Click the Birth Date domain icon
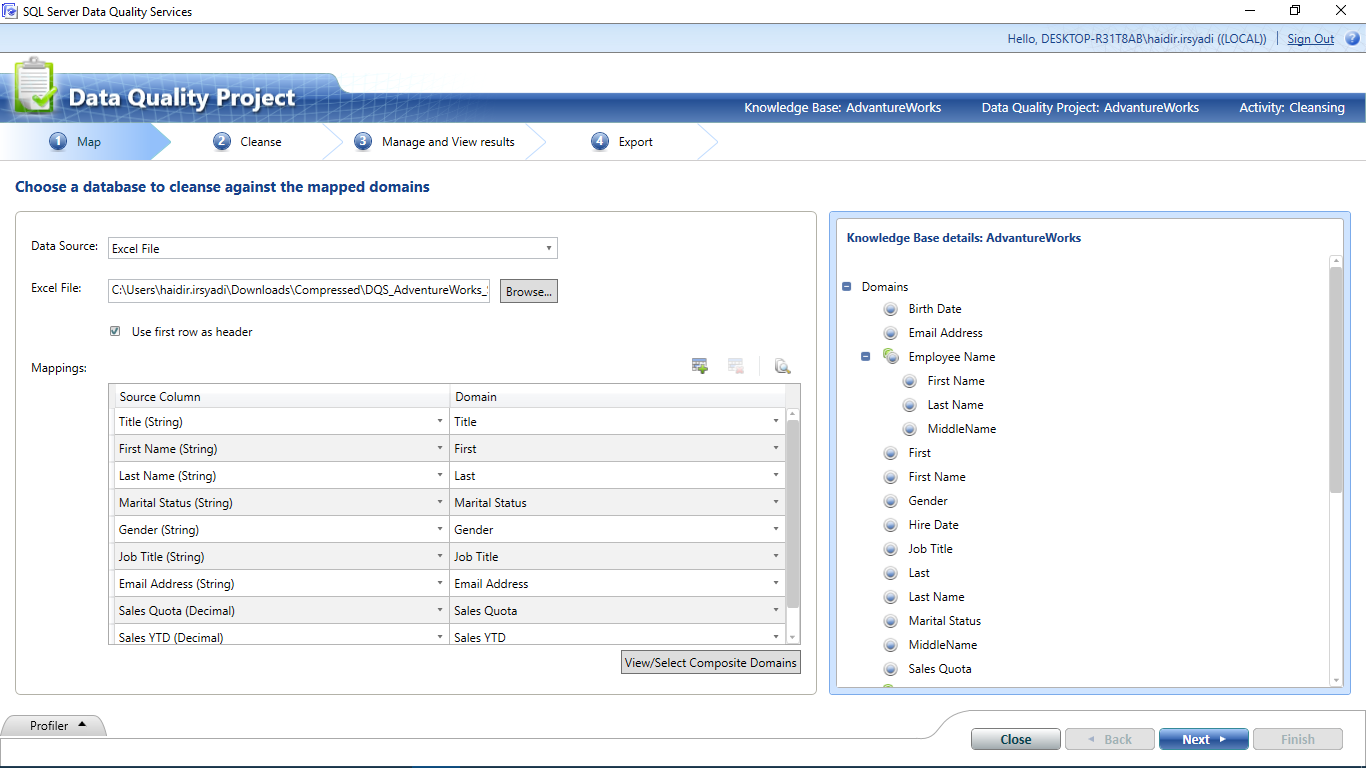1372x768 pixels. 890,308
